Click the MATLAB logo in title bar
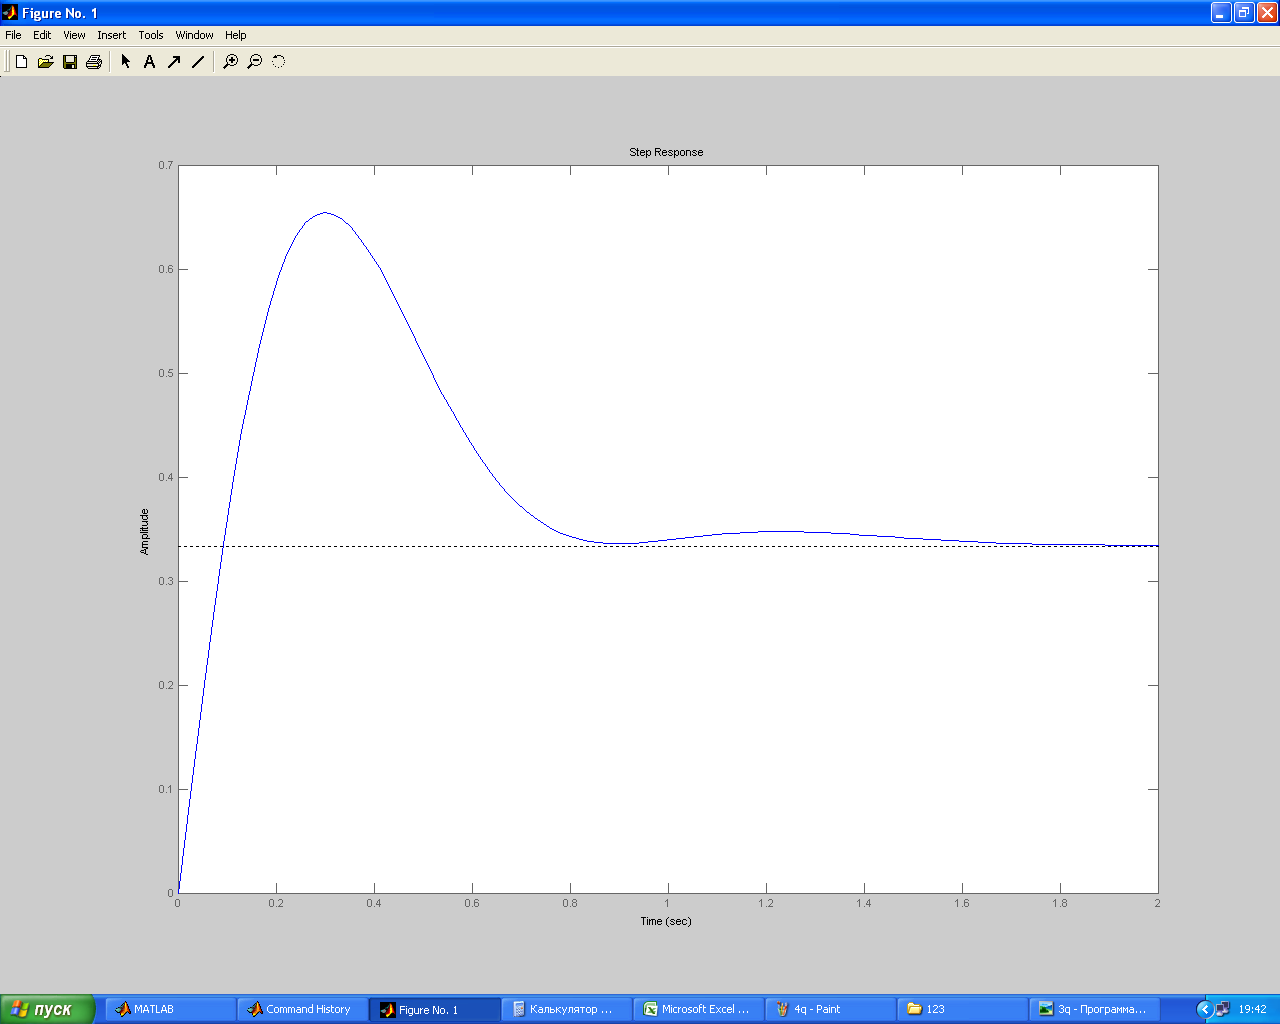The width and height of the screenshot is (1280, 1024). 10,12
